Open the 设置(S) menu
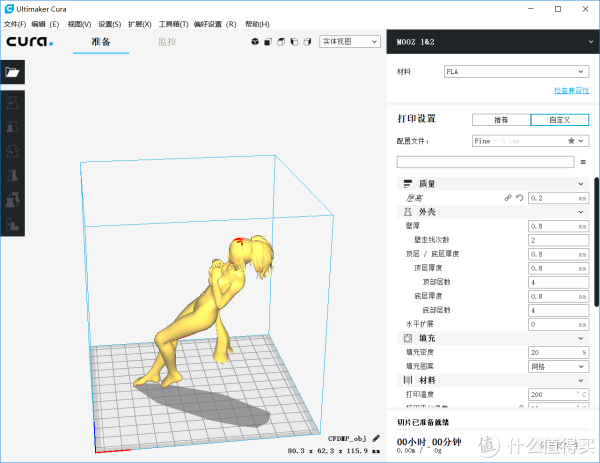 109,24
